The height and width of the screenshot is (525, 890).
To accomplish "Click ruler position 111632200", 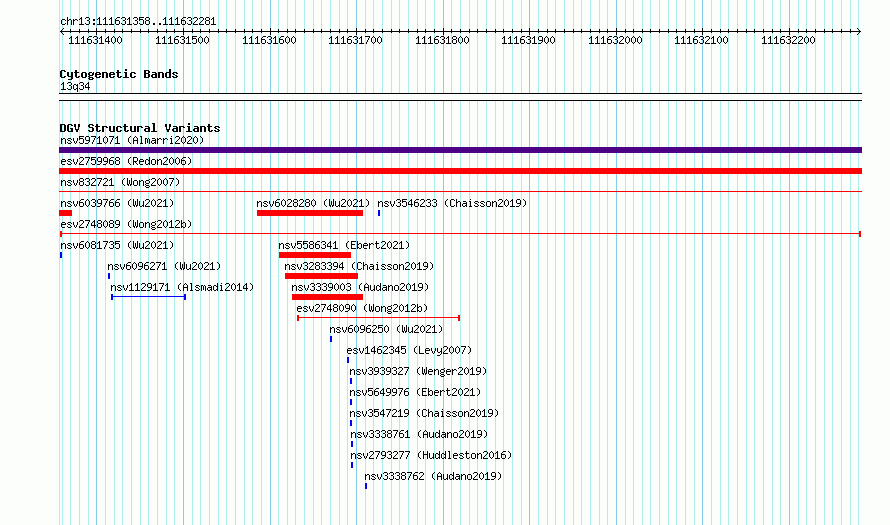I will [x=788, y=40].
